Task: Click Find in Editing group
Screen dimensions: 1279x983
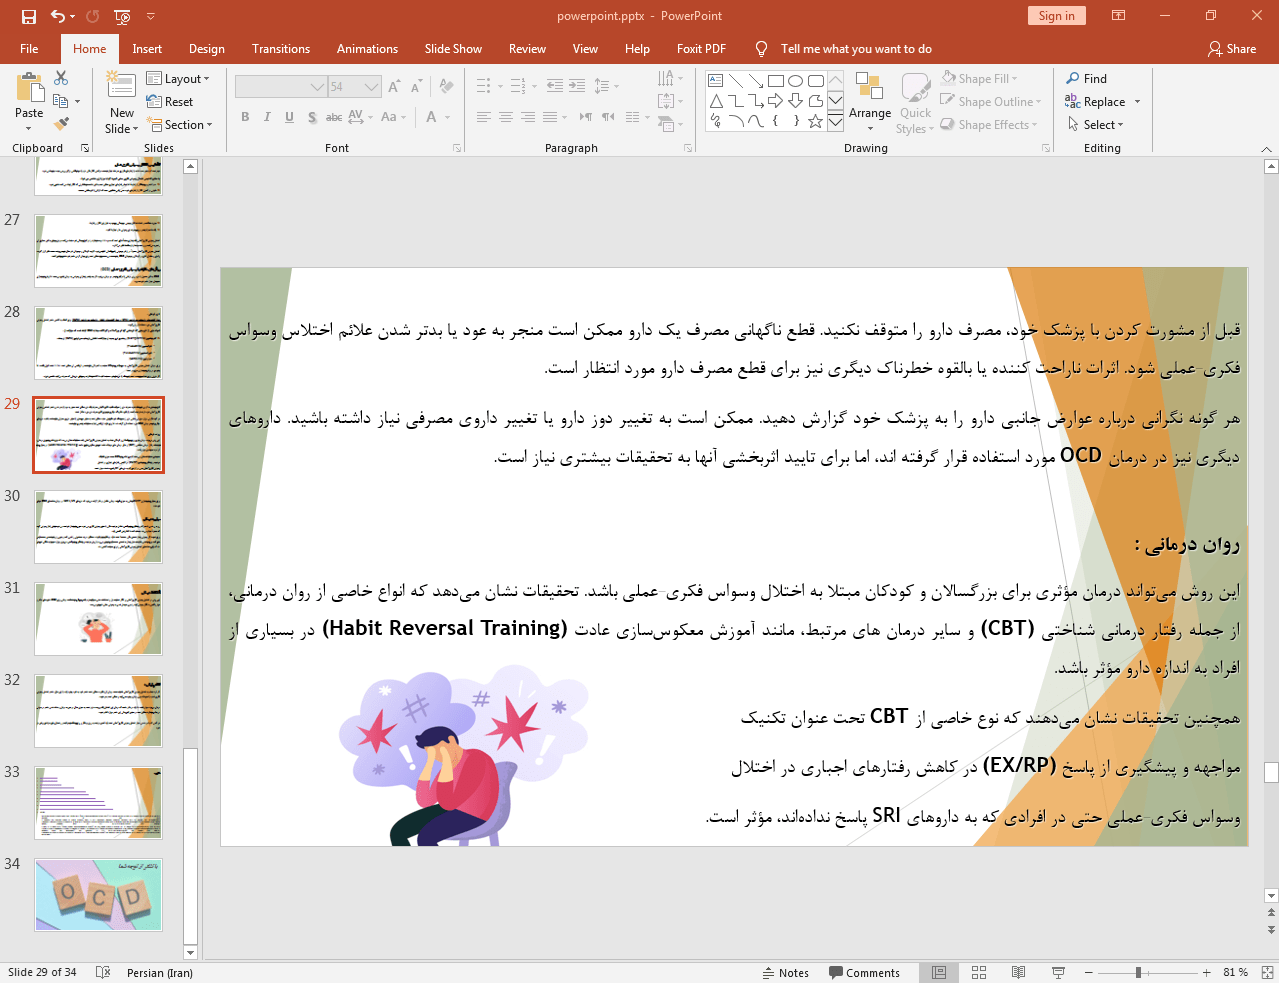Action: pyautogui.click(x=1087, y=79)
